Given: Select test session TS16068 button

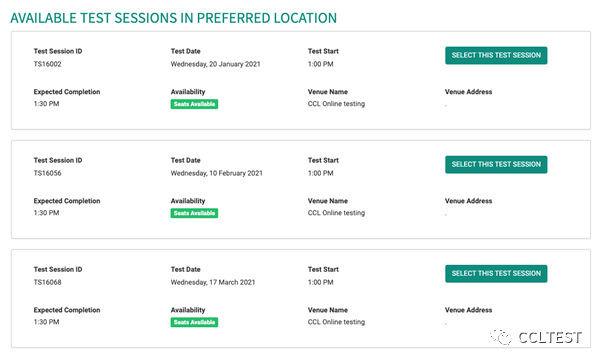Looking at the screenshot, I should pos(496,273).
